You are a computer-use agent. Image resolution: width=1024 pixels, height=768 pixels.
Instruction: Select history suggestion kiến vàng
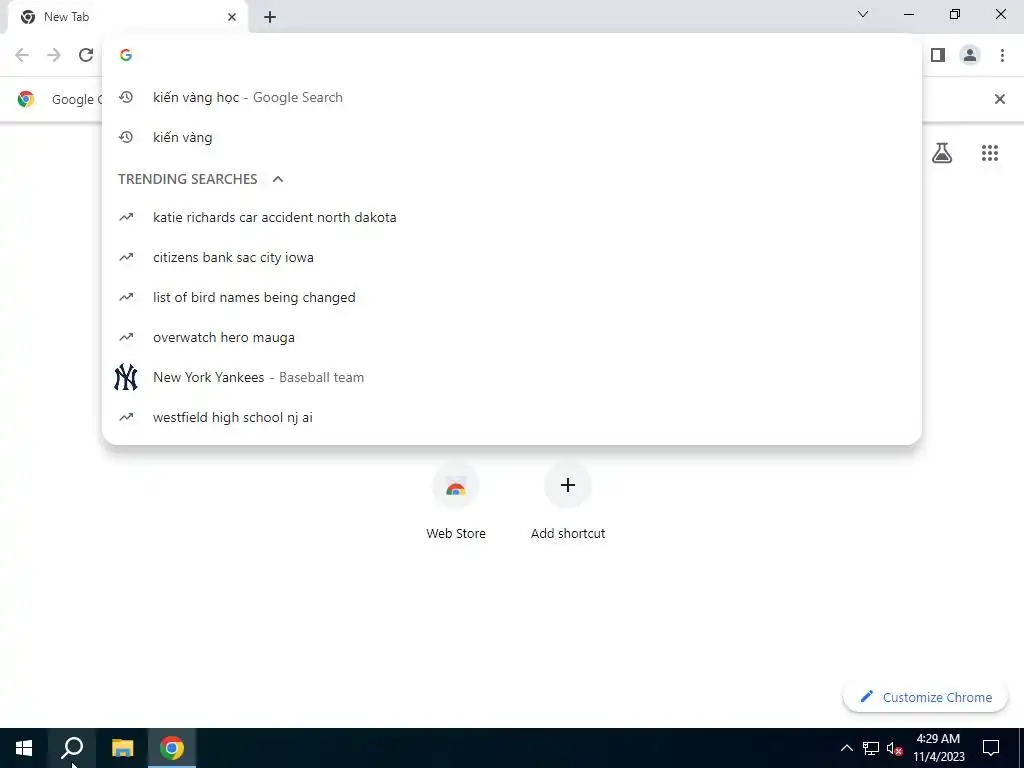(511, 137)
